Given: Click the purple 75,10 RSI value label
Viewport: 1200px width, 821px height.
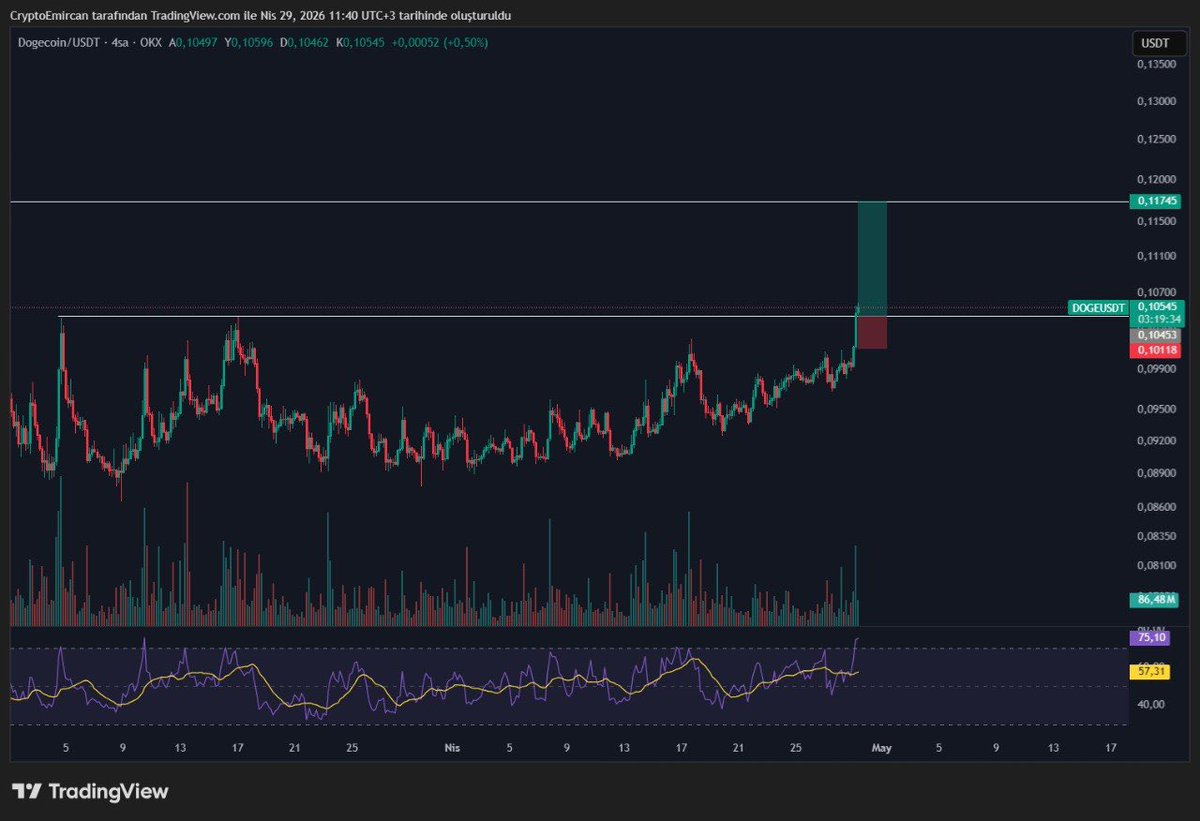Looking at the screenshot, I should click(1148, 637).
